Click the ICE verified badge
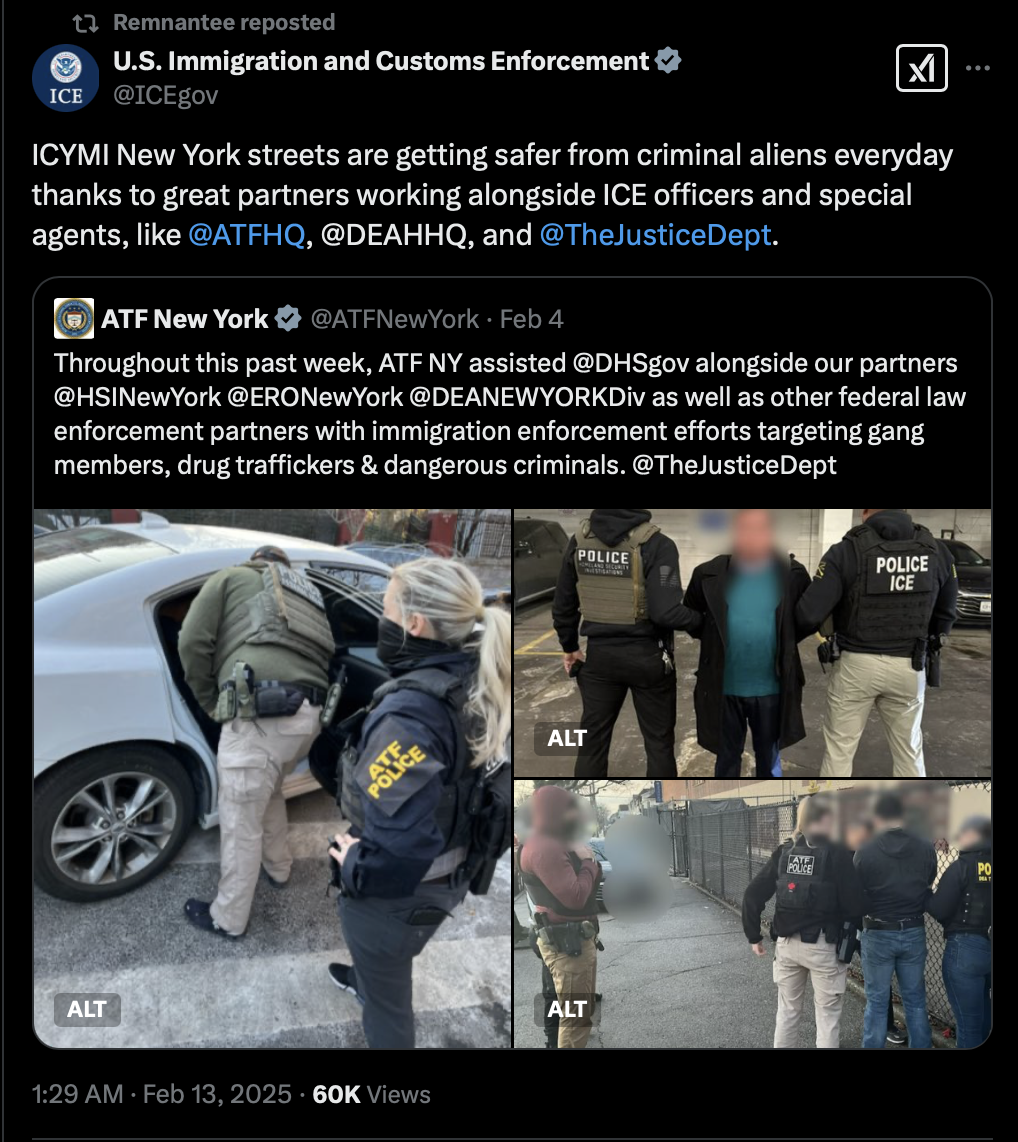This screenshot has height=1142, width=1018. [668, 60]
